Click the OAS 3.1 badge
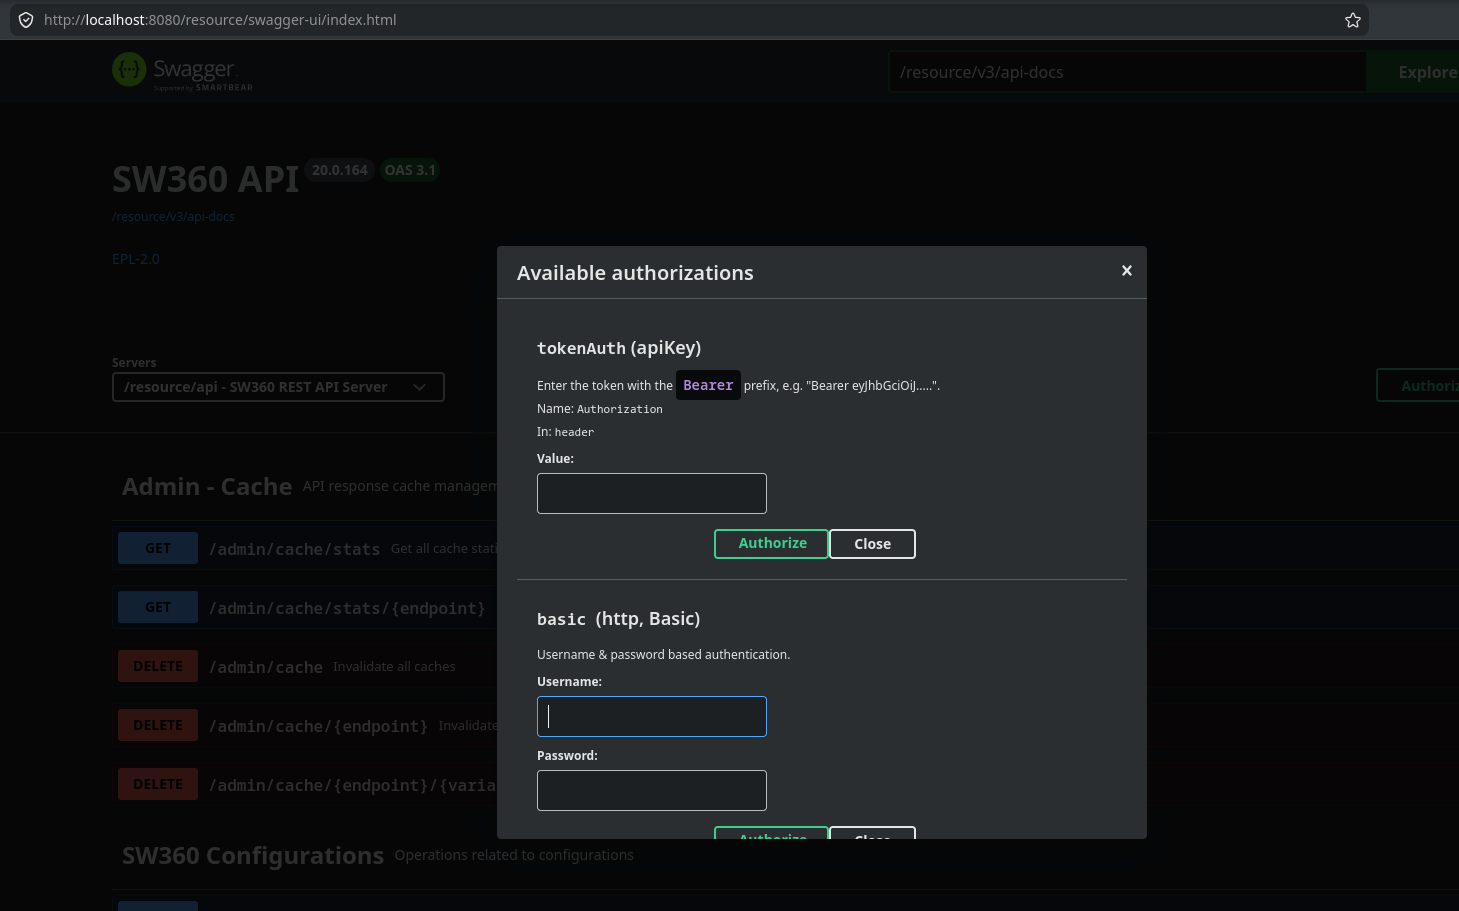1459x911 pixels. point(410,170)
